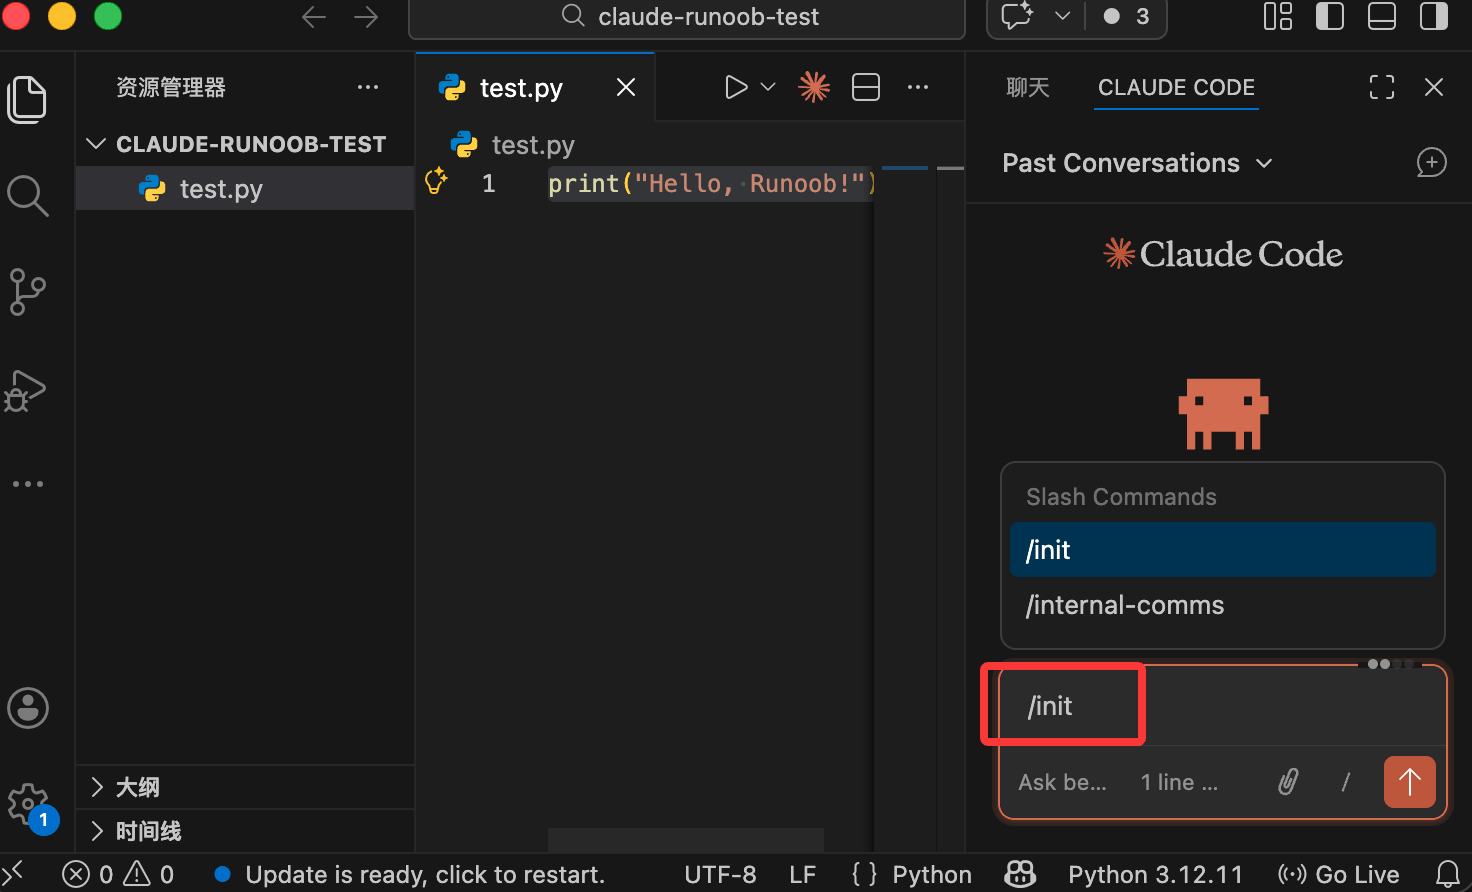The image size is (1472, 892).
Task: Click the editor minimap slider
Action: [x=905, y=168]
